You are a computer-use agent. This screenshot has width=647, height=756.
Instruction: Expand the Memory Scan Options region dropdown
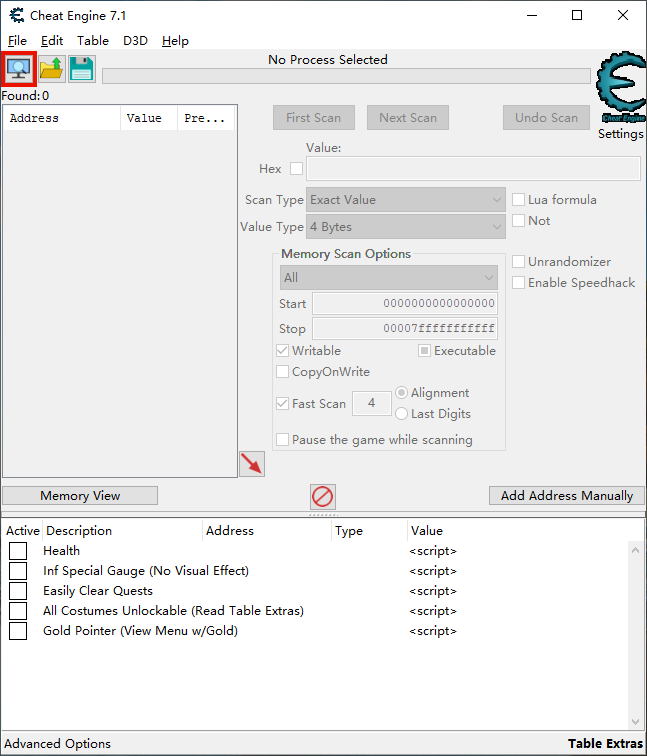tap(388, 278)
